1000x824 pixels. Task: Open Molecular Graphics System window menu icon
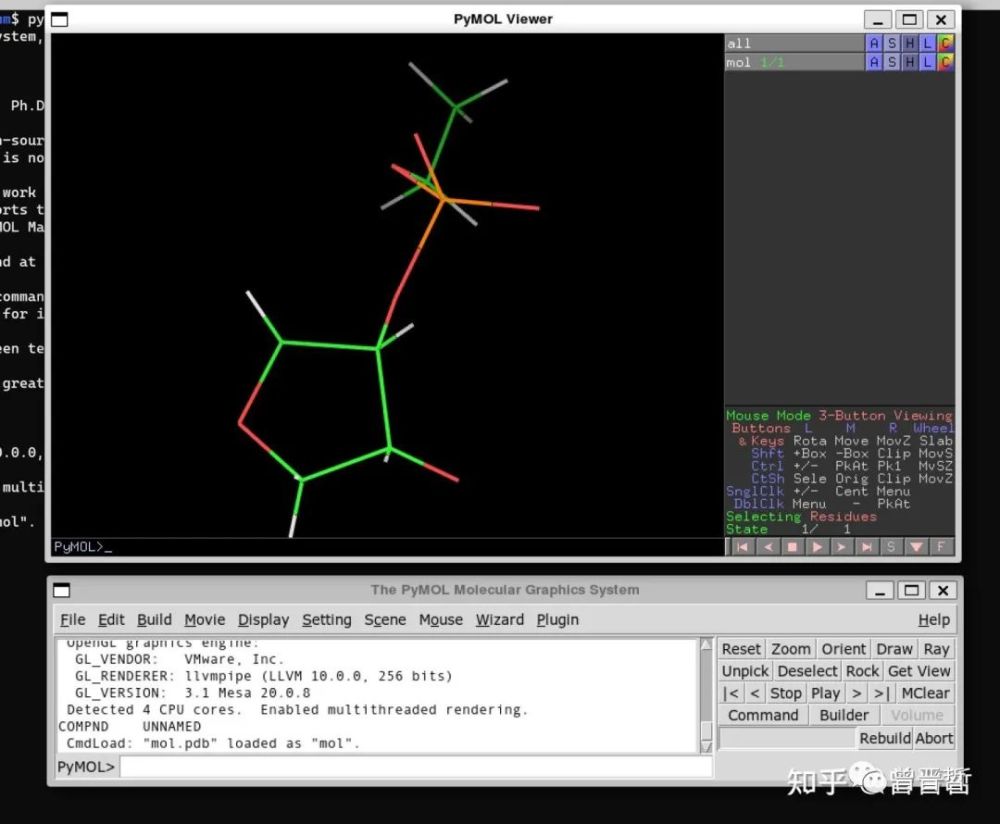point(61,590)
